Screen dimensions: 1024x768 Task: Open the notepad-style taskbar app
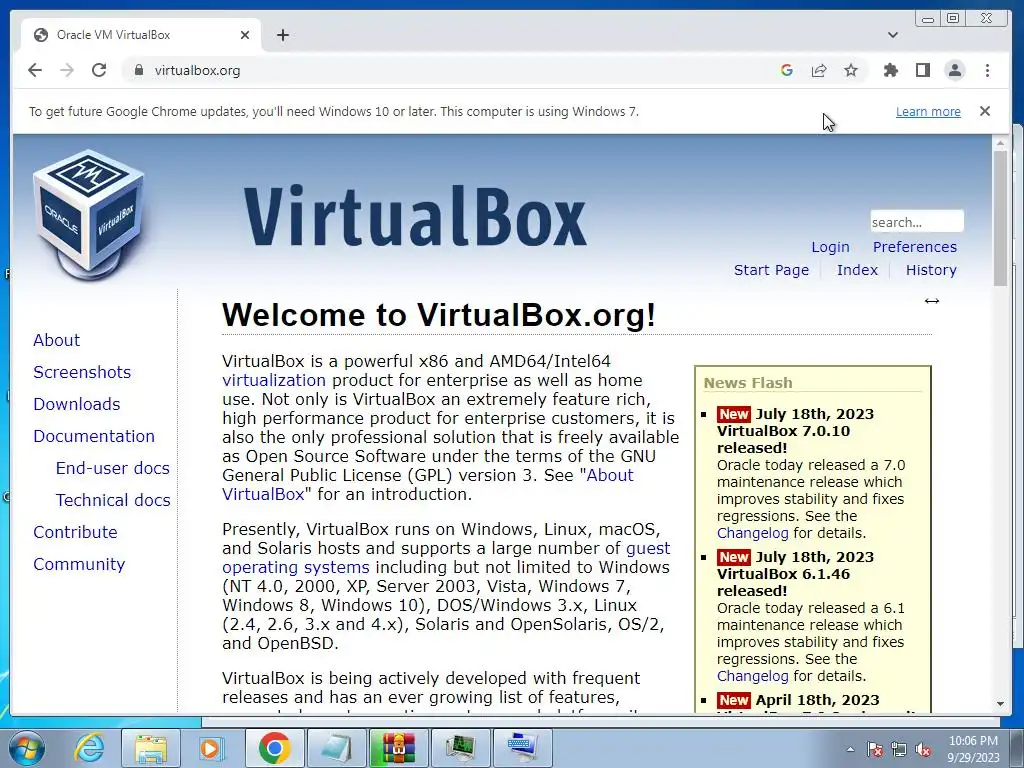tap(336, 748)
